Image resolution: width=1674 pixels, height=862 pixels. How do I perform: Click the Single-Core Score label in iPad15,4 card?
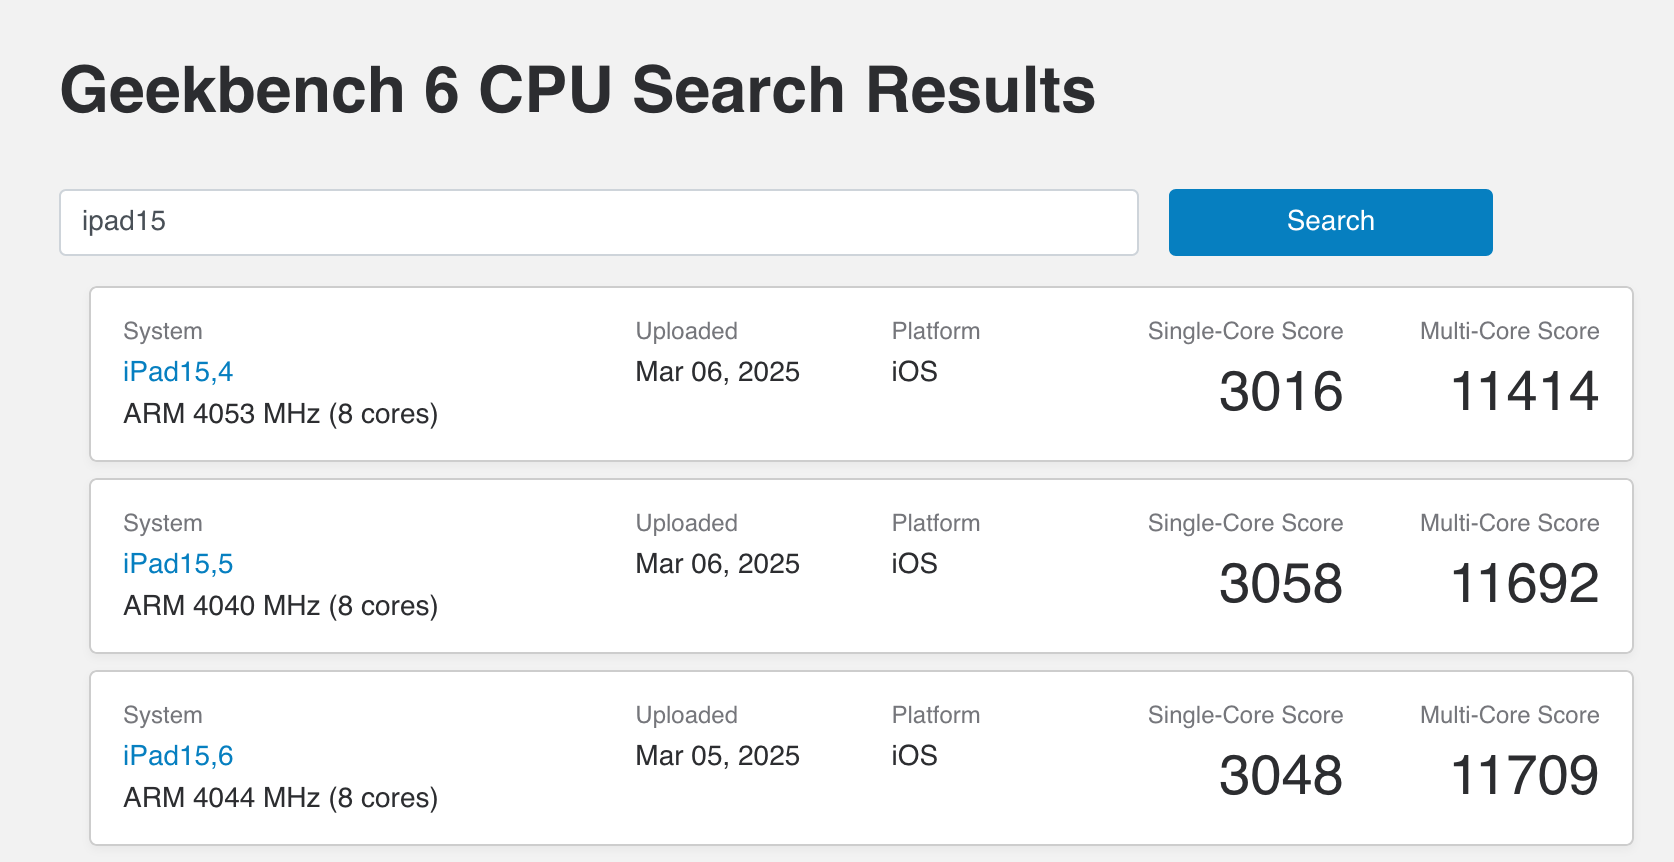click(x=1245, y=331)
